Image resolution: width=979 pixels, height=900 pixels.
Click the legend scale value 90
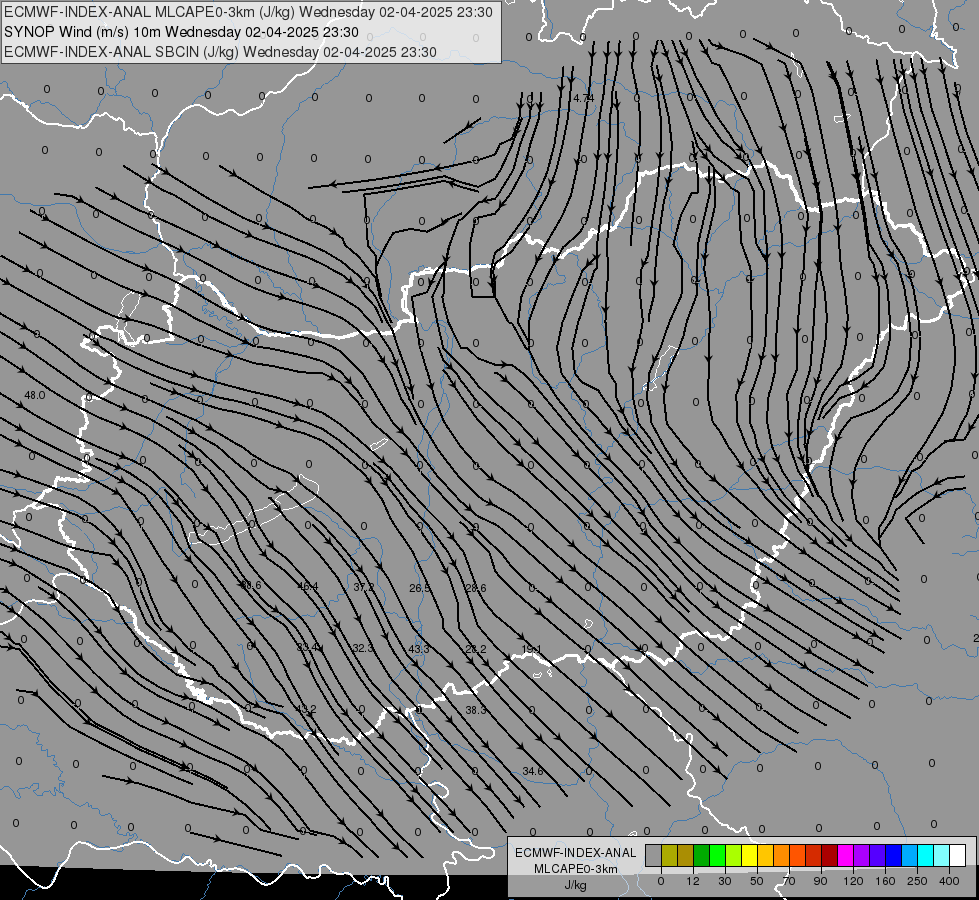pyautogui.click(x=820, y=881)
